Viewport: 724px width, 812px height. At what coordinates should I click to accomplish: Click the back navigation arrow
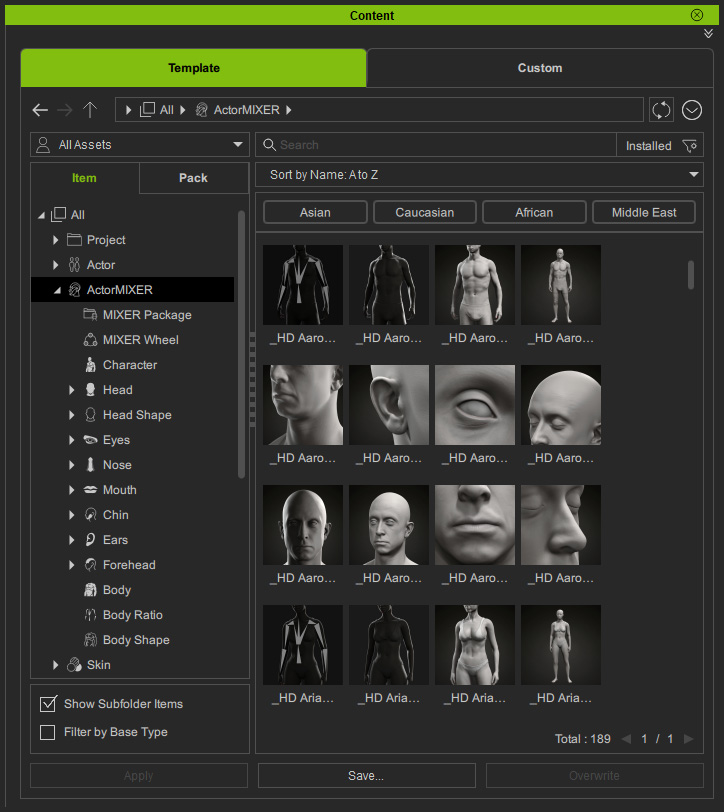tap(40, 110)
